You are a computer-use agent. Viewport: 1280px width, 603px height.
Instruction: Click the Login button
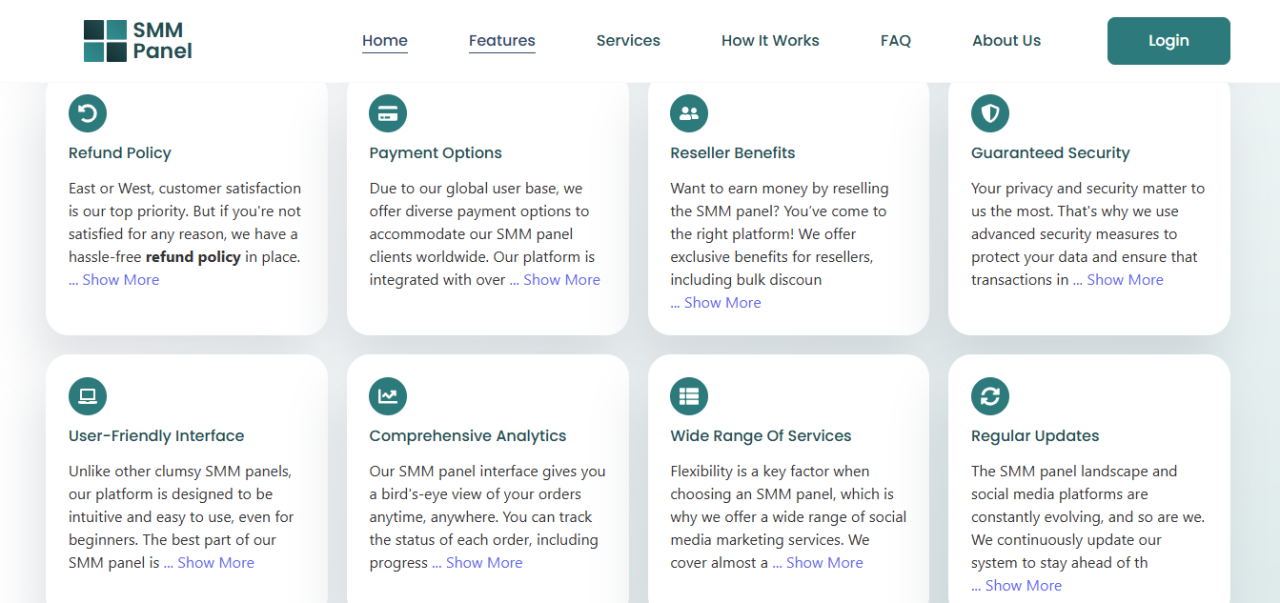[1169, 41]
